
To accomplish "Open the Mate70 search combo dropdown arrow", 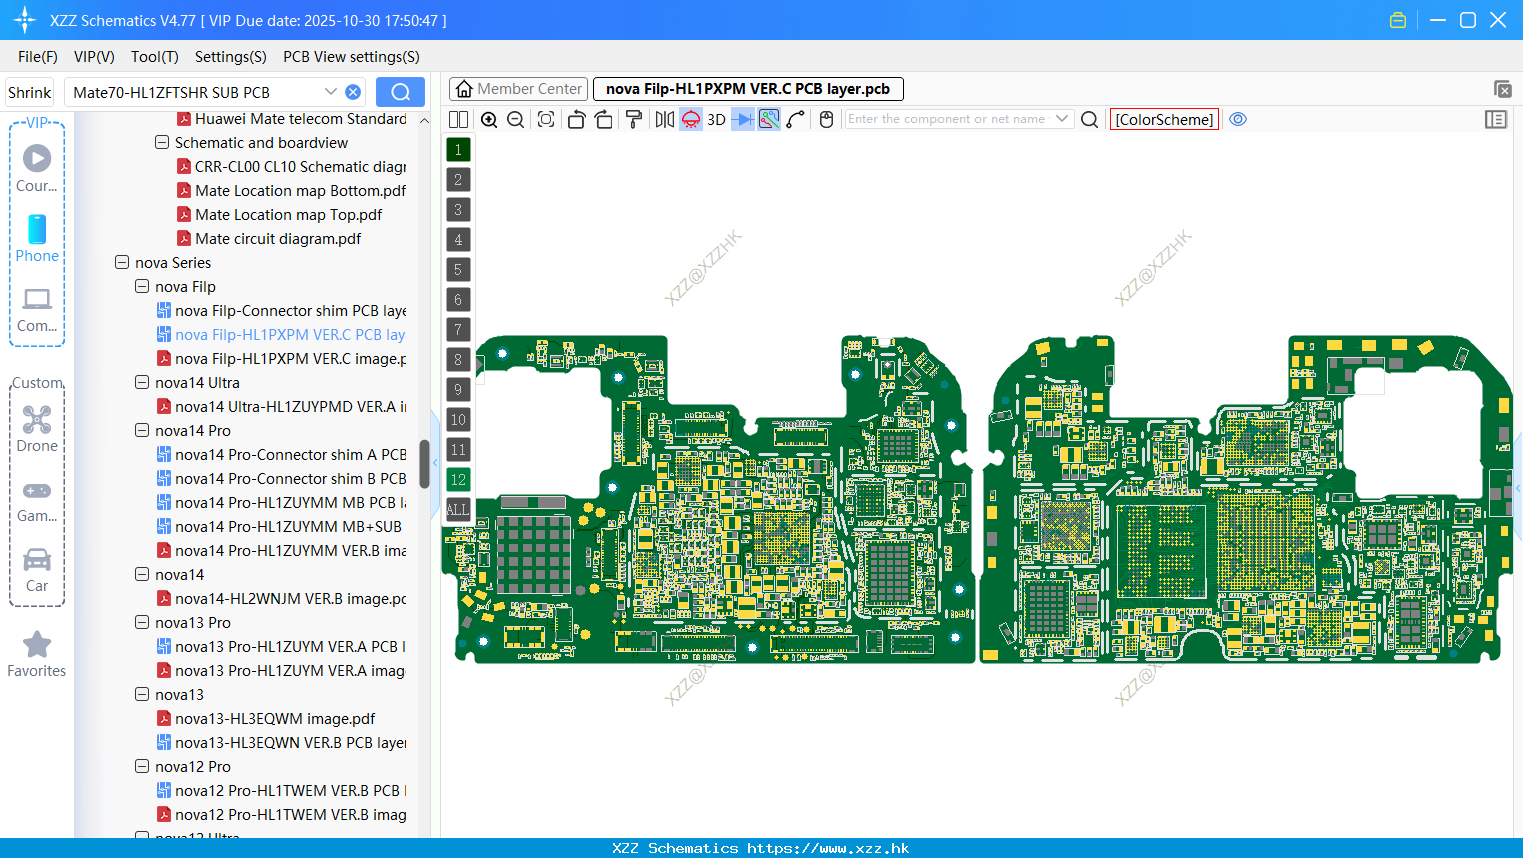I will pyautogui.click(x=331, y=92).
